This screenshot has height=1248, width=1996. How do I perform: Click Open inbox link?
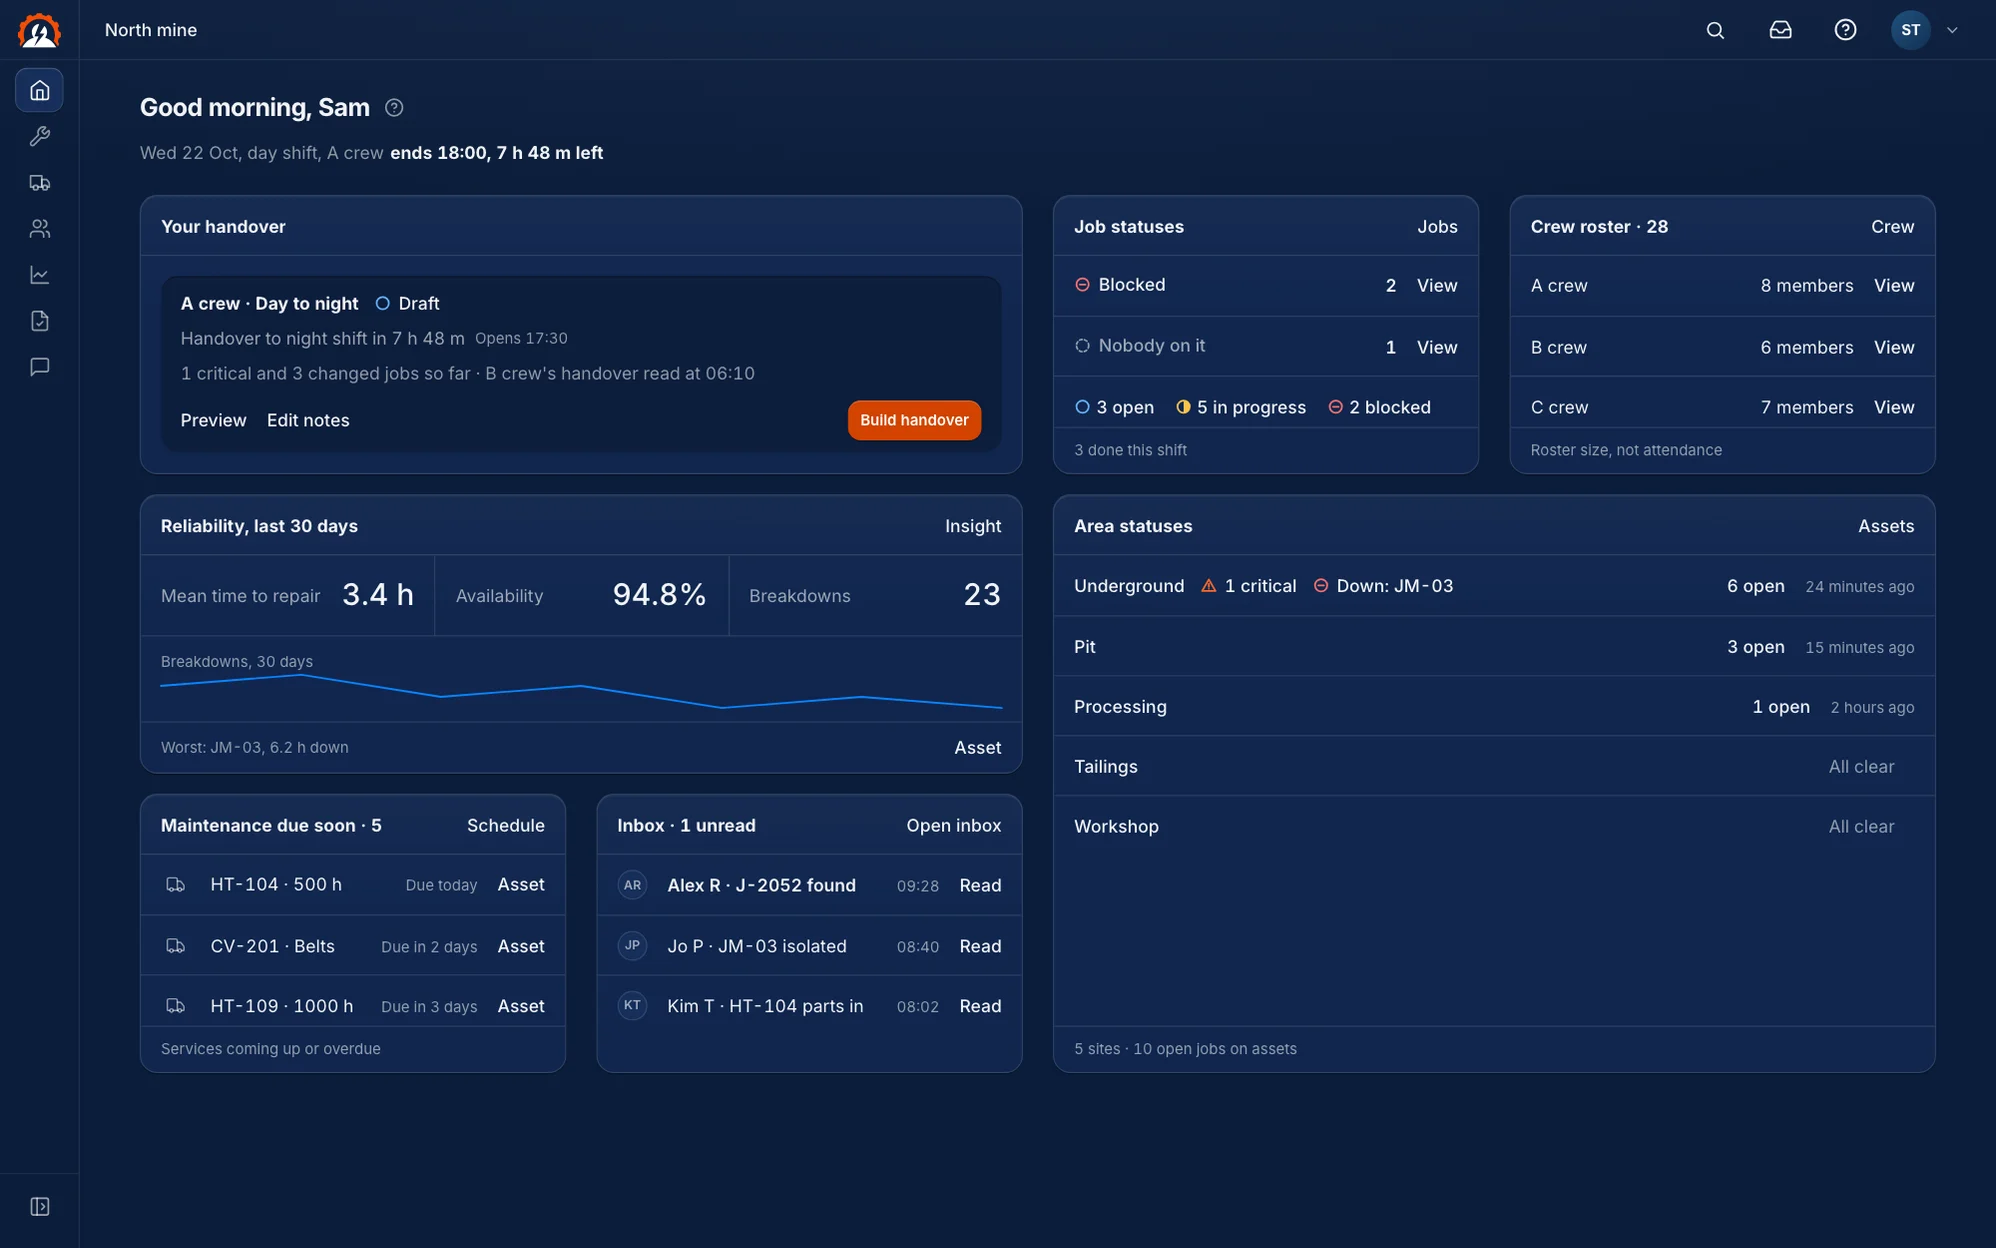pyautogui.click(x=953, y=825)
